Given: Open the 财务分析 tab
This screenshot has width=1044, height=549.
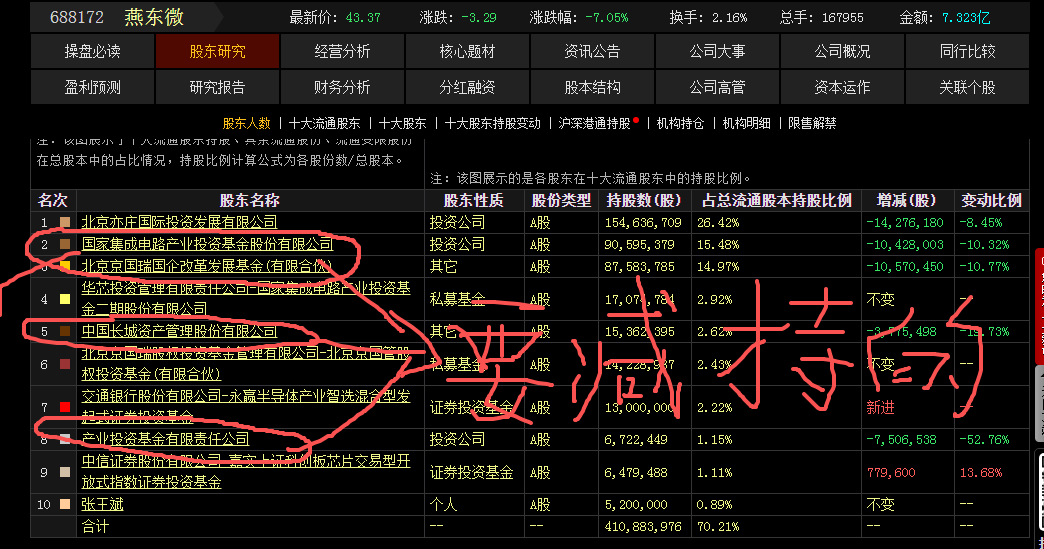Looking at the screenshot, I should point(342,87).
